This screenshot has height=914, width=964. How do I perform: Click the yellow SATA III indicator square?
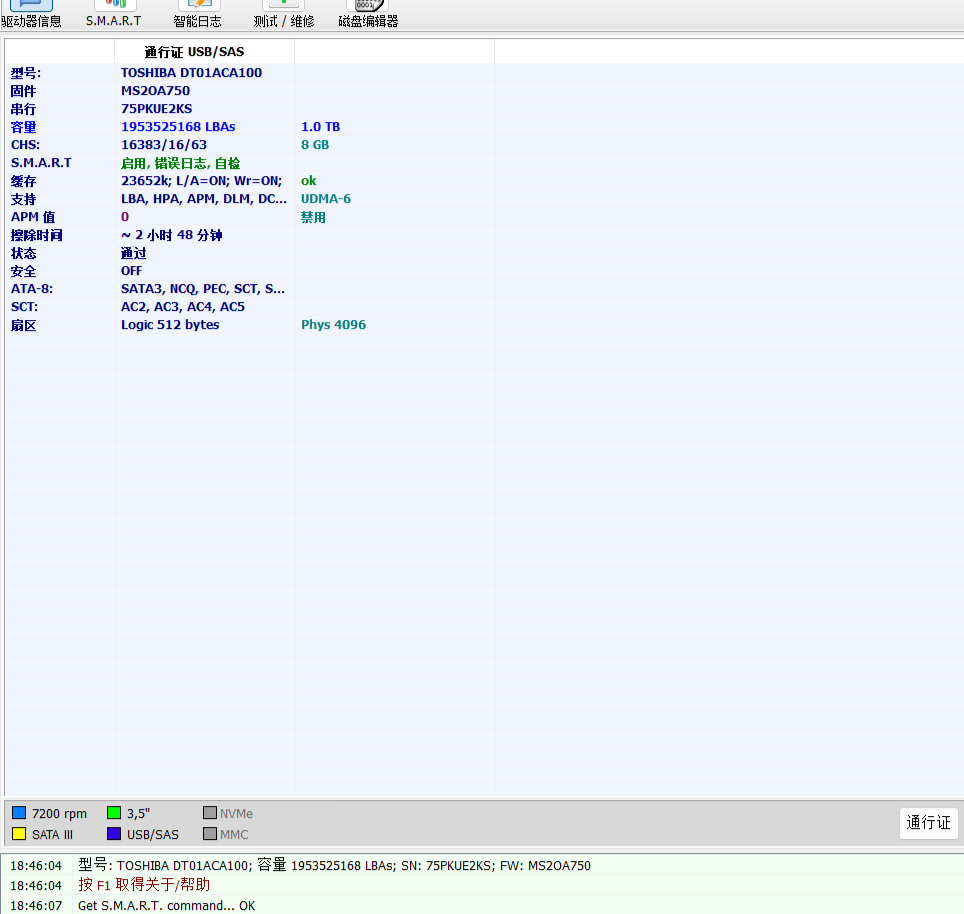(19, 834)
